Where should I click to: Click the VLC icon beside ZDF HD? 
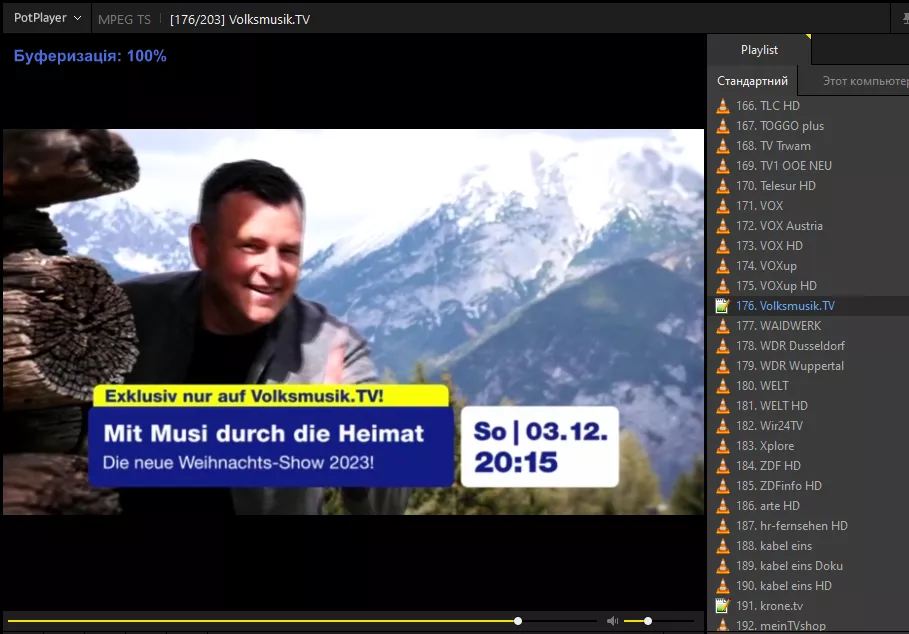722,465
